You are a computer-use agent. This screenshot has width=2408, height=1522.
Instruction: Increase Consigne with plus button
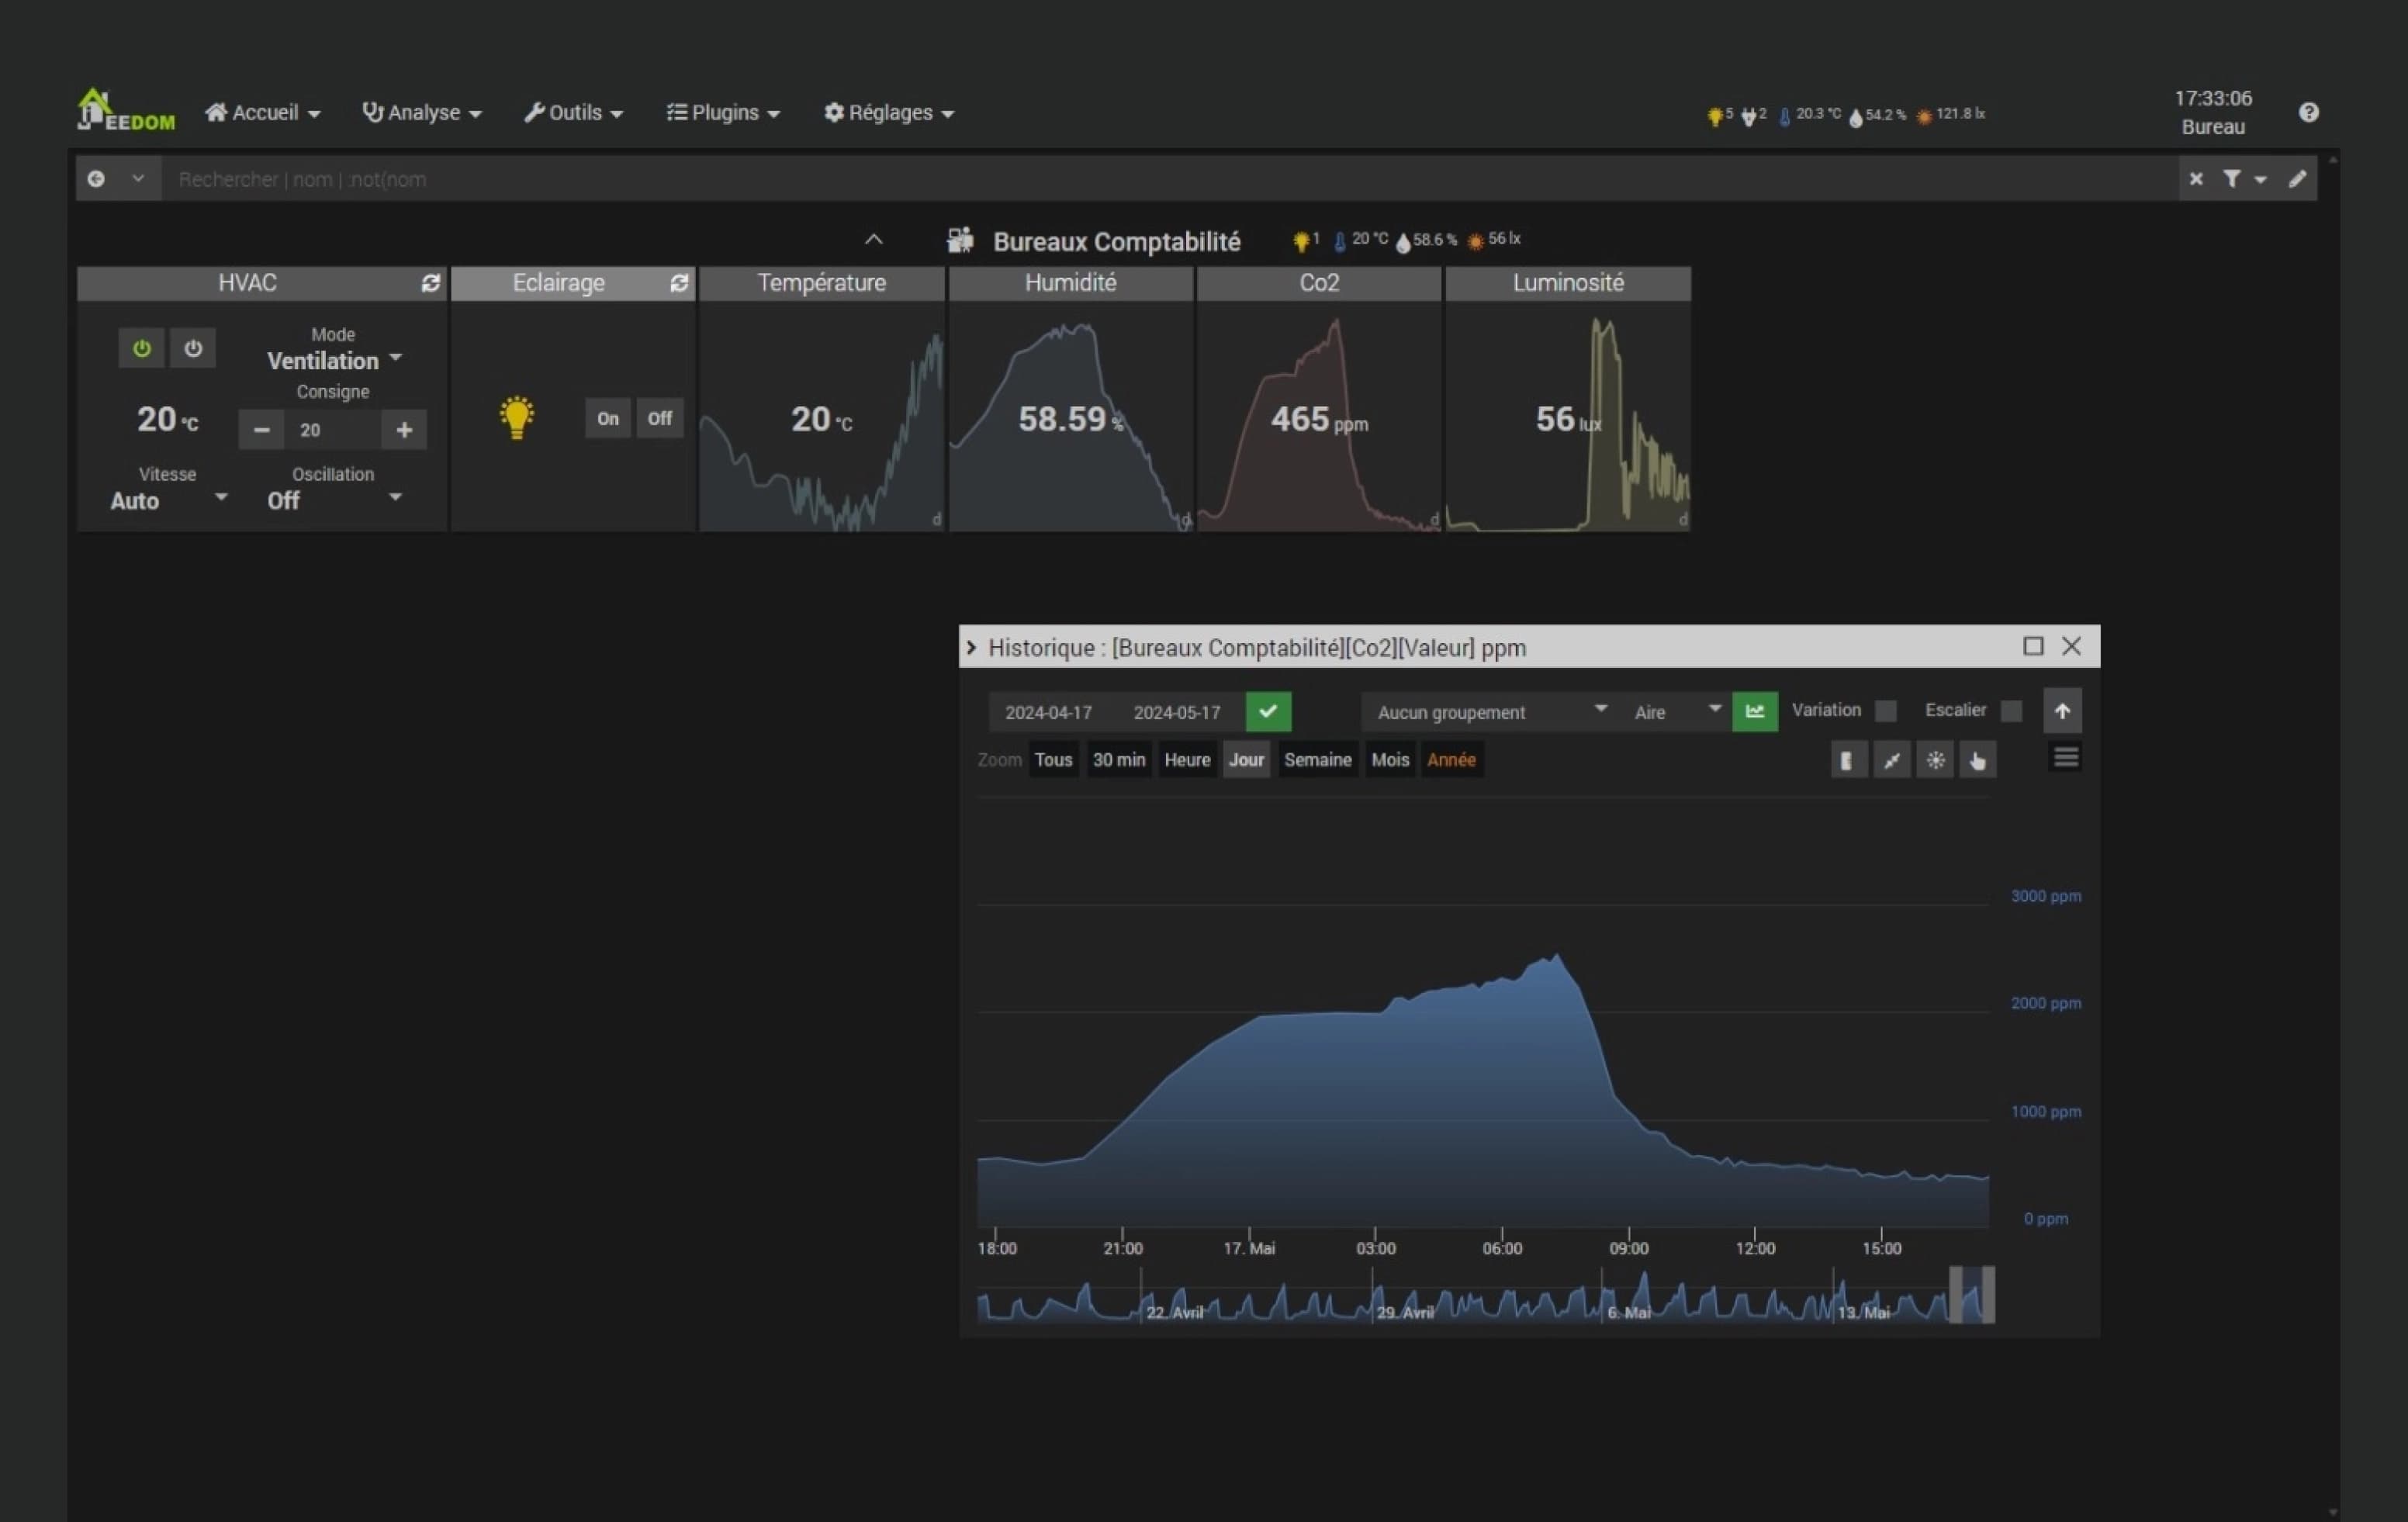[404, 430]
